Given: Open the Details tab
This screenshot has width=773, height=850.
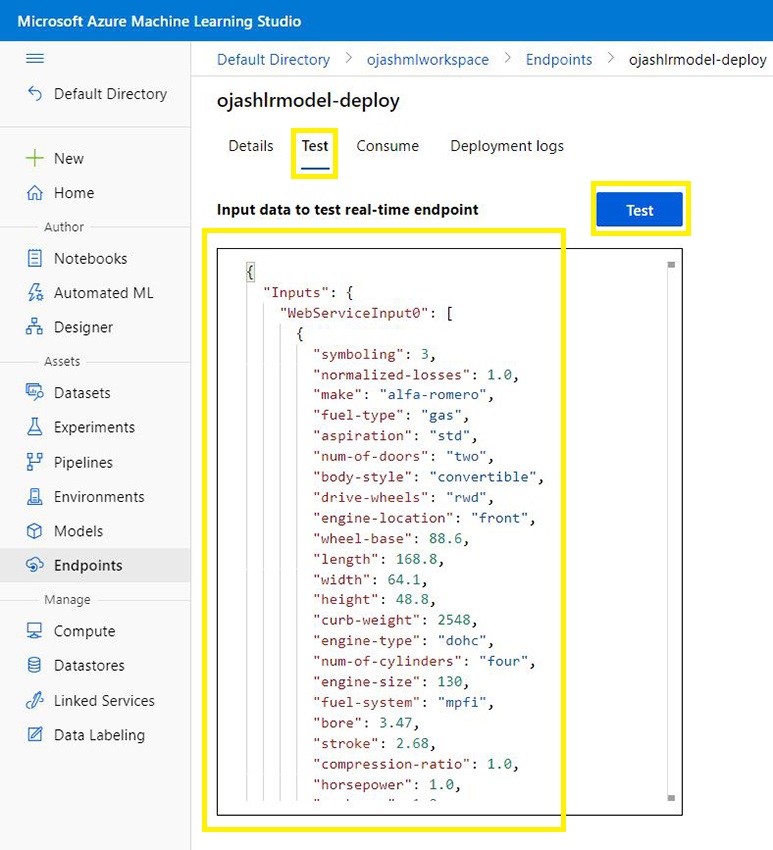Looking at the screenshot, I should 251,146.
